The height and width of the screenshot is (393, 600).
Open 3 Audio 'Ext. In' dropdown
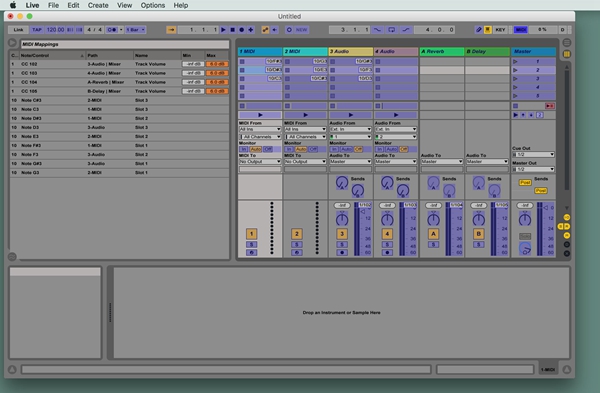coord(351,129)
